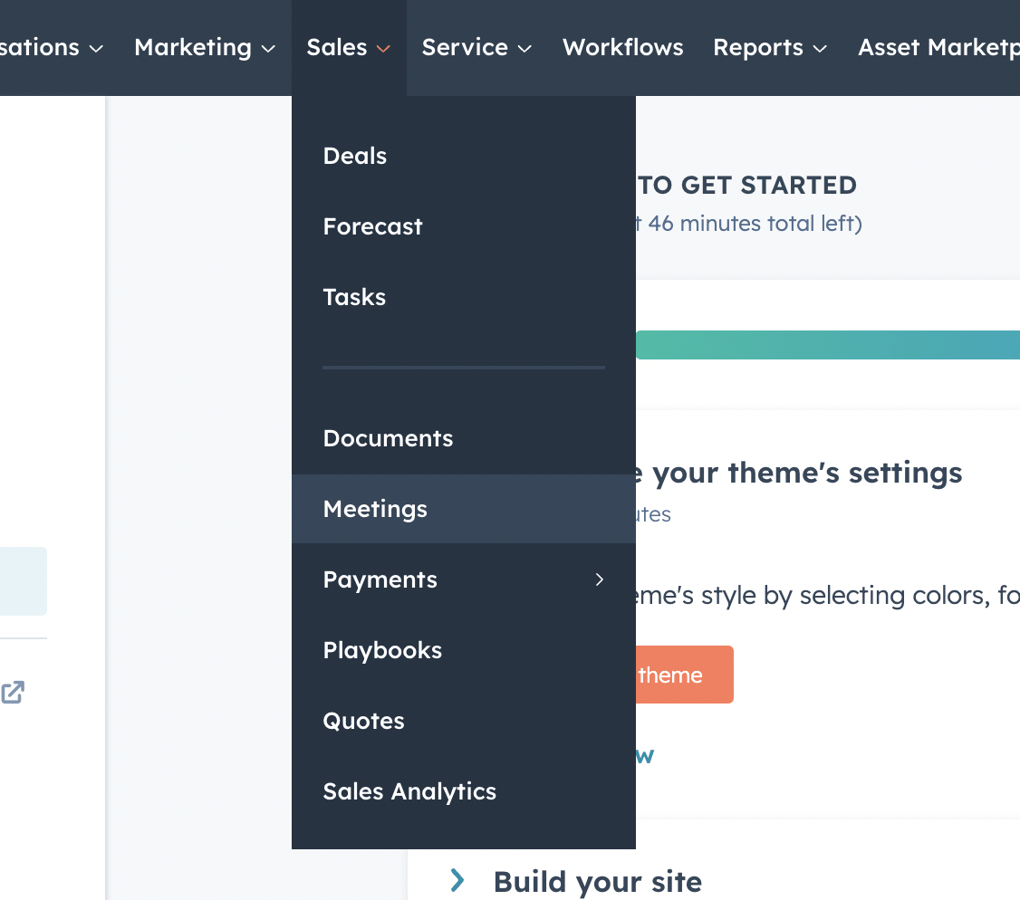This screenshot has width=1020, height=900.
Task: Open Asset Marketplace in the top bar
Action: coord(938,47)
